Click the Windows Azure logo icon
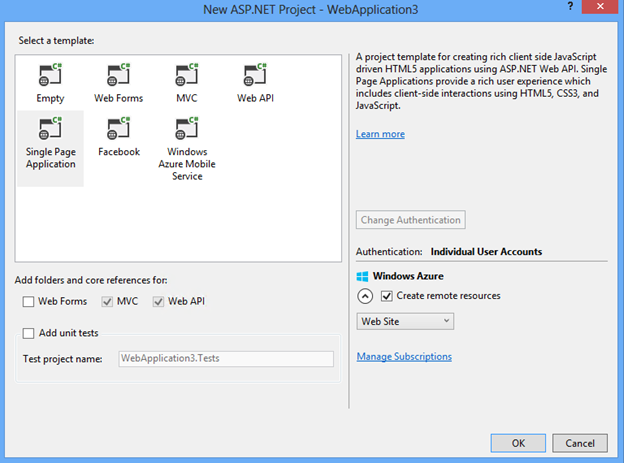The width and height of the screenshot is (624, 463). [362, 276]
